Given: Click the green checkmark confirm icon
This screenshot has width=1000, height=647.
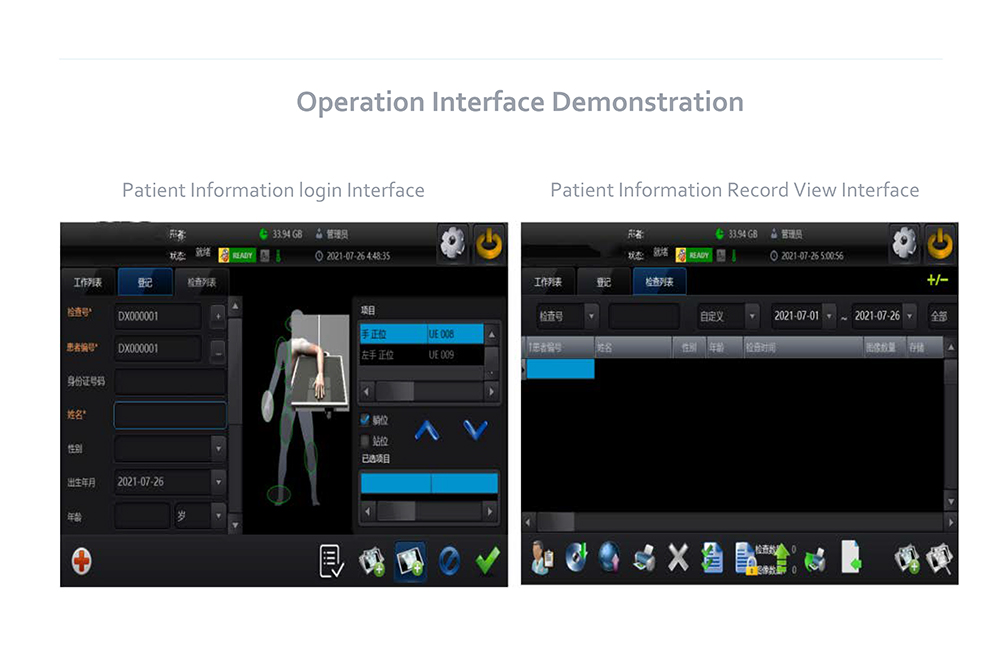Looking at the screenshot, I should (487, 561).
